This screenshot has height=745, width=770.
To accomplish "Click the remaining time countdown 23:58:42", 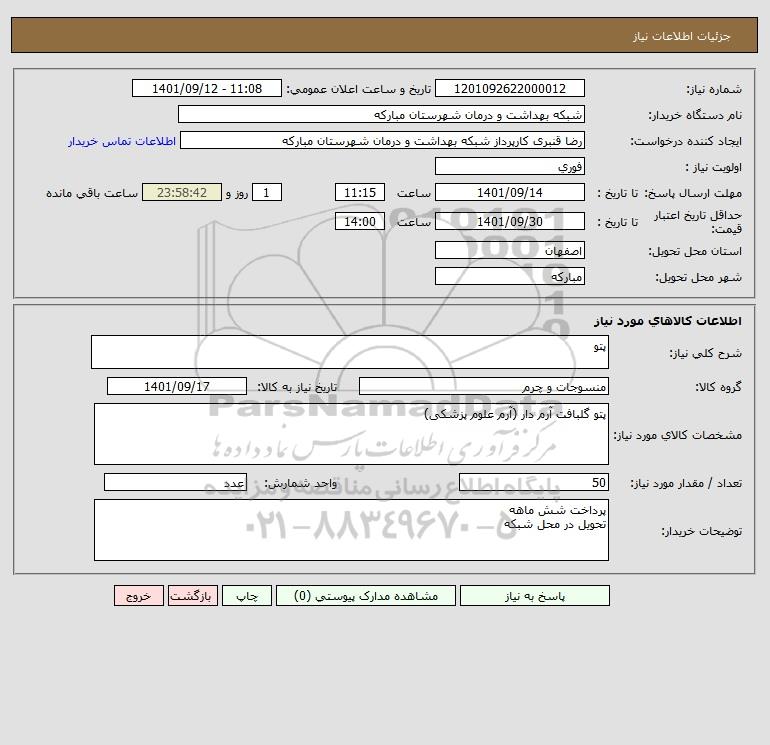I will (182, 193).
